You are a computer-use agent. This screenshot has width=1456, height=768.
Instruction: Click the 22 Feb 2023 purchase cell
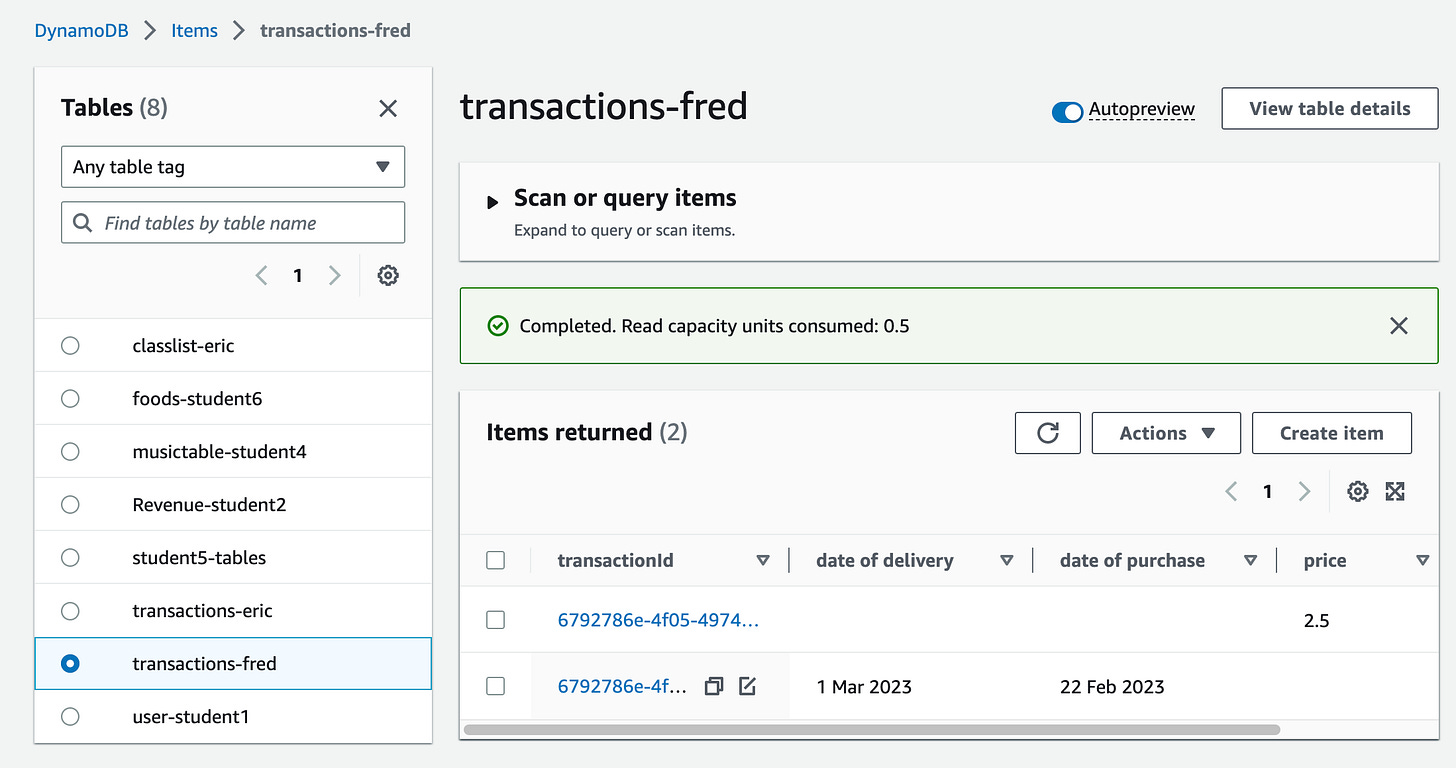(1112, 686)
